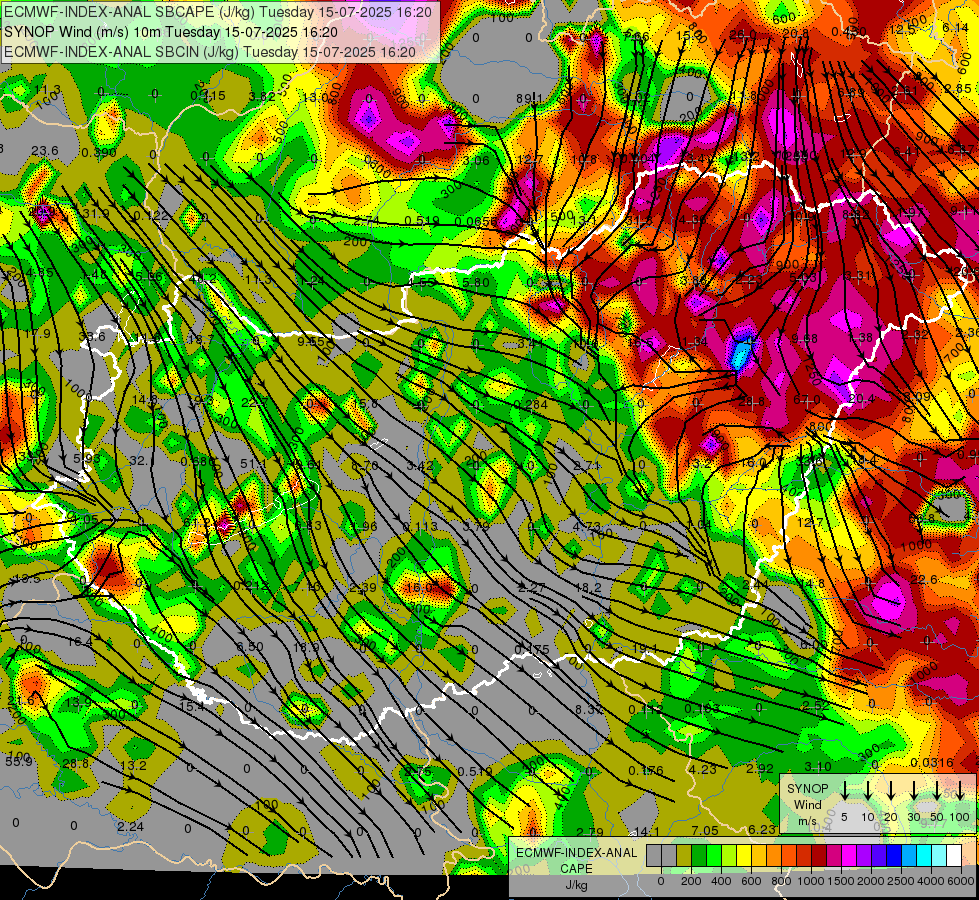
Task: Click the 31.9 value on the map
Action: click(96, 214)
